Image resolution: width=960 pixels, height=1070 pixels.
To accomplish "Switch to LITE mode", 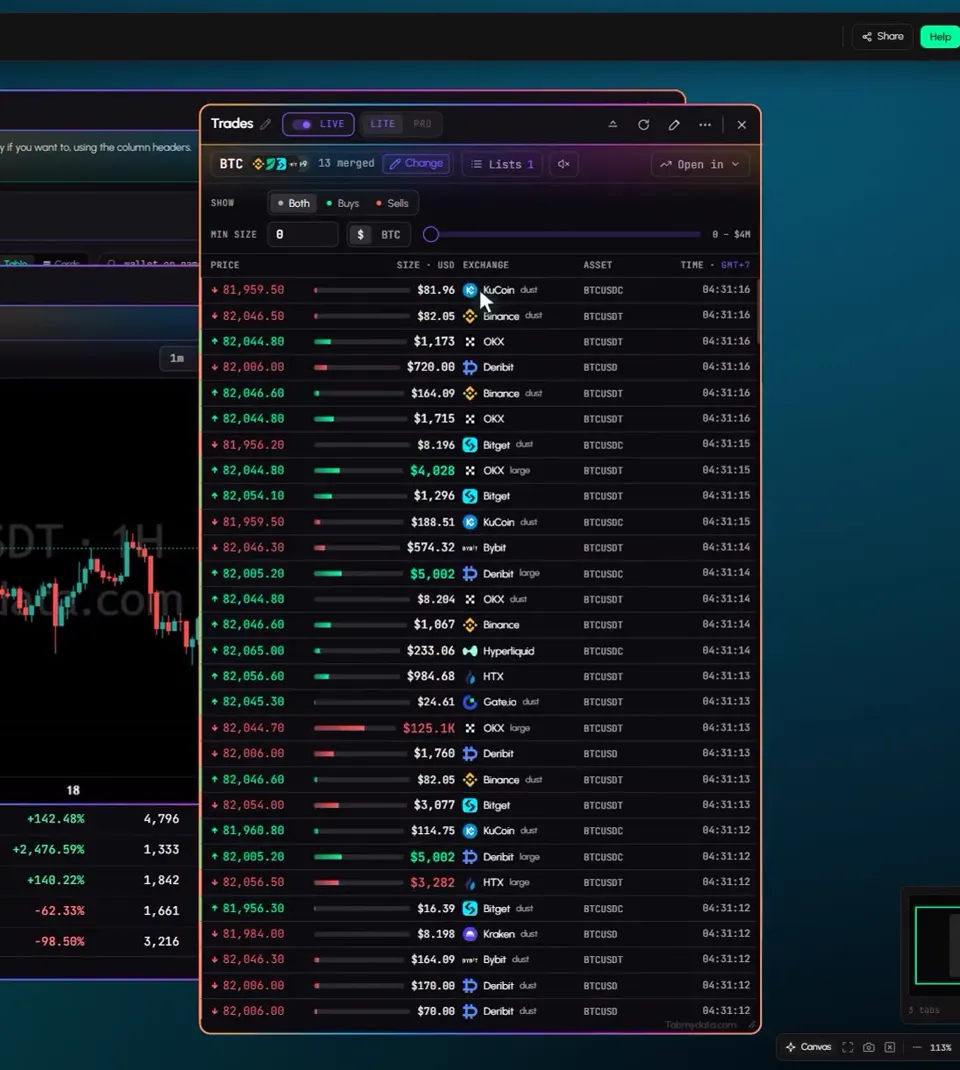I will pyautogui.click(x=382, y=124).
